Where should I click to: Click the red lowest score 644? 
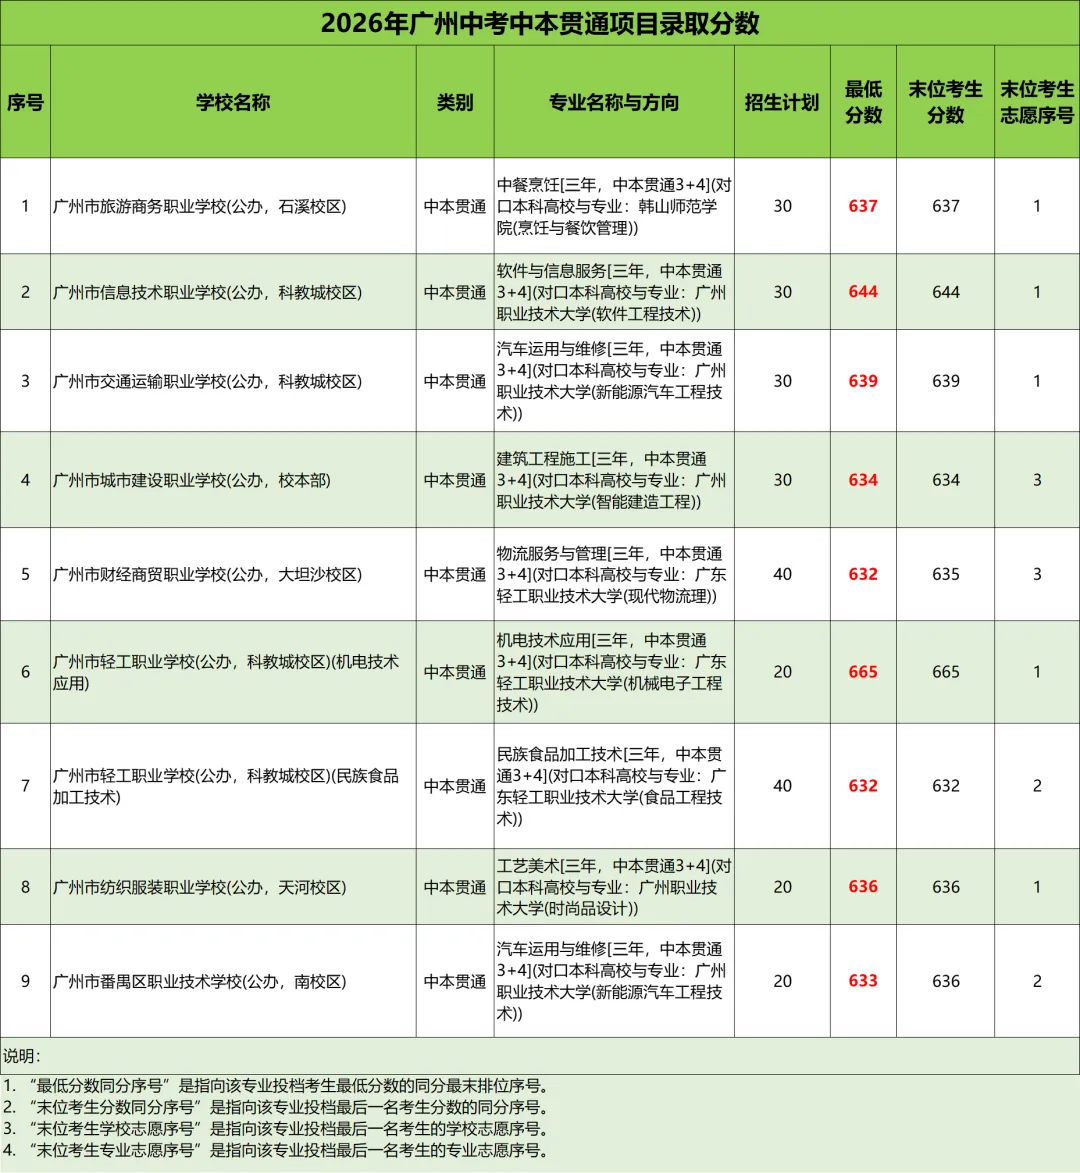863,293
